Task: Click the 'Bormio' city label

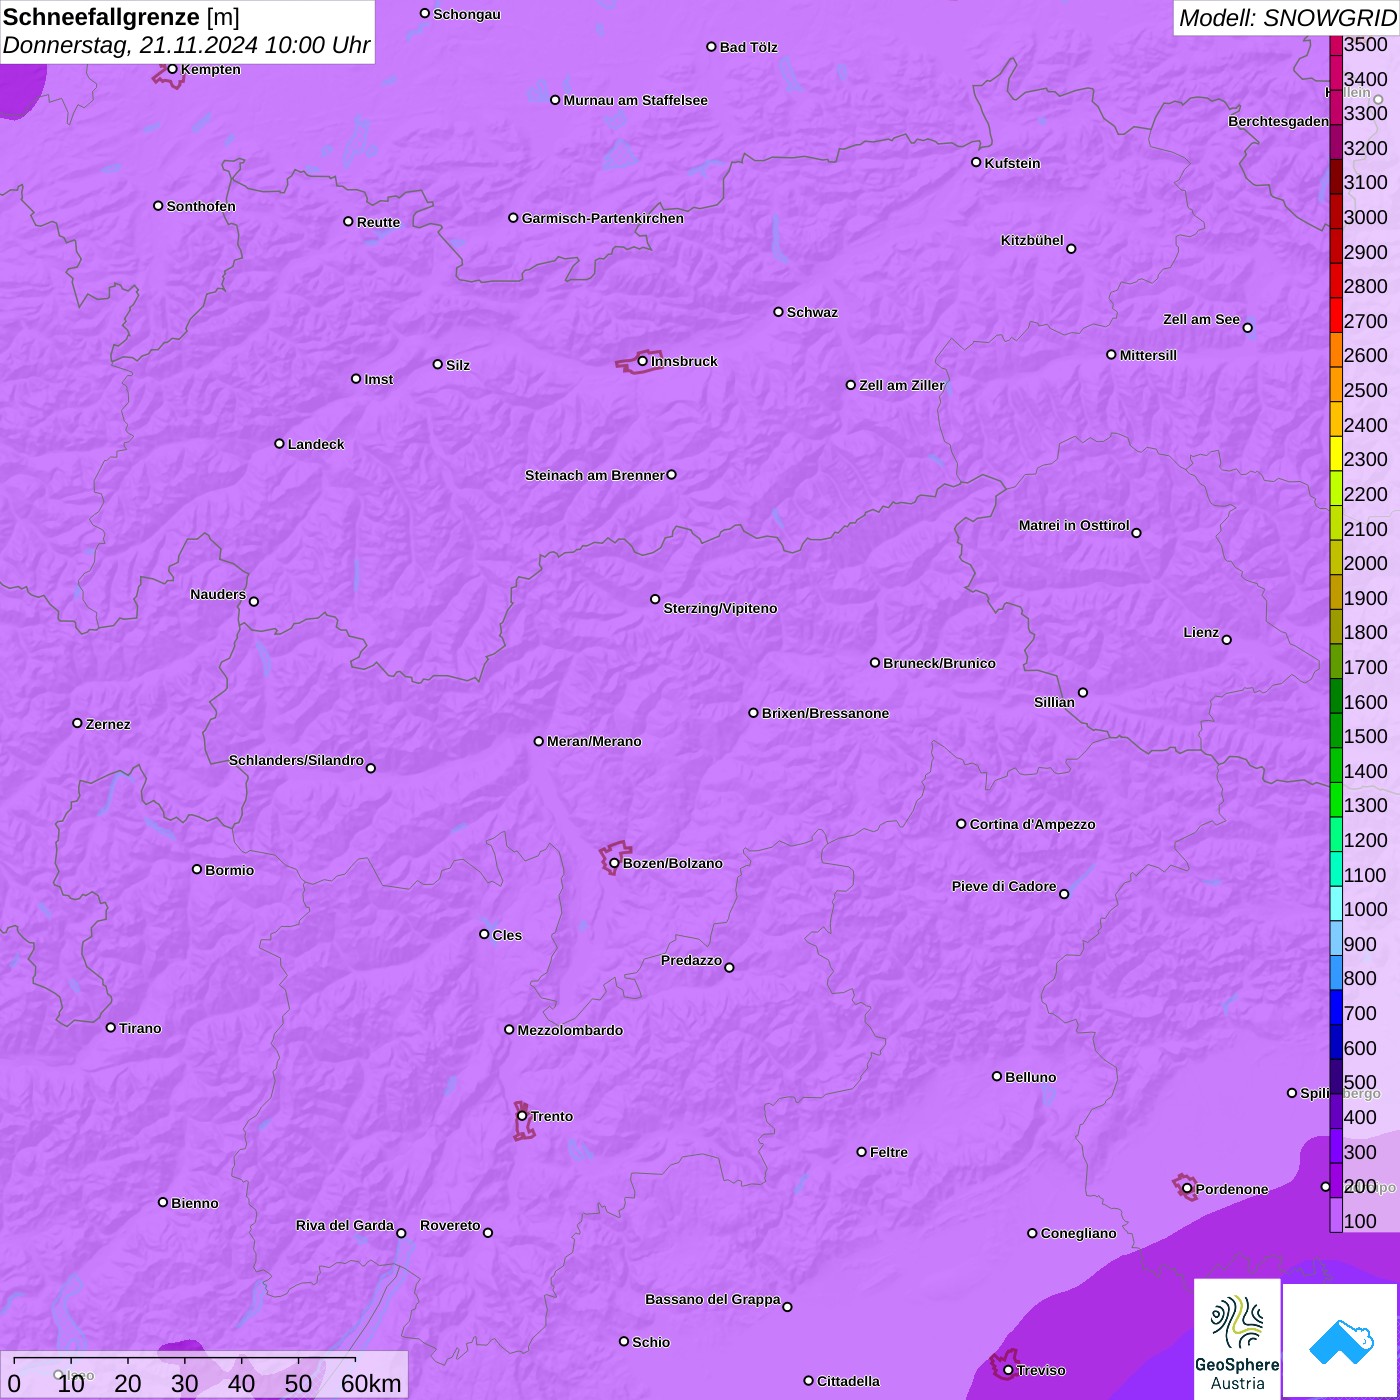Action: (x=230, y=870)
